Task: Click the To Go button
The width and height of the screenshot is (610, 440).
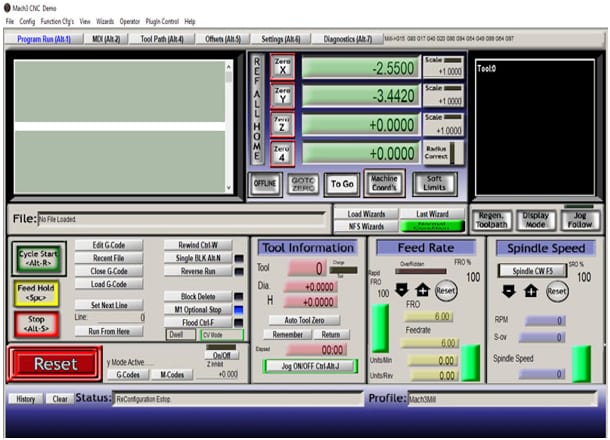Action: [x=342, y=184]
